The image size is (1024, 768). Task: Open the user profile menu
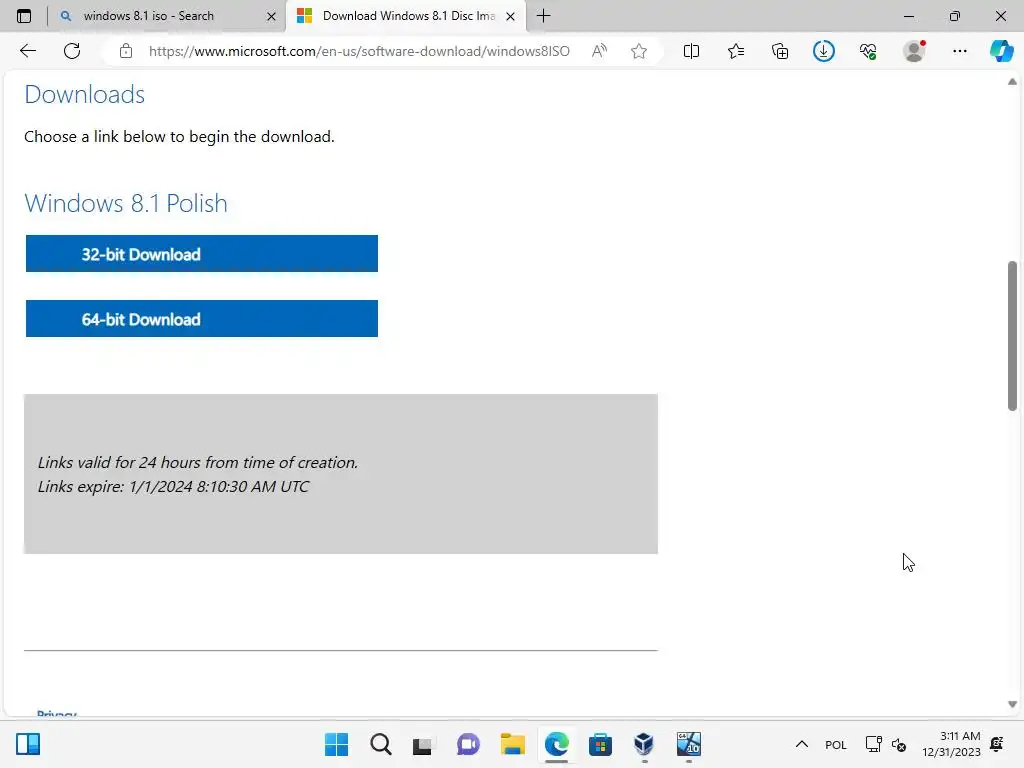(x=914, y=51)
